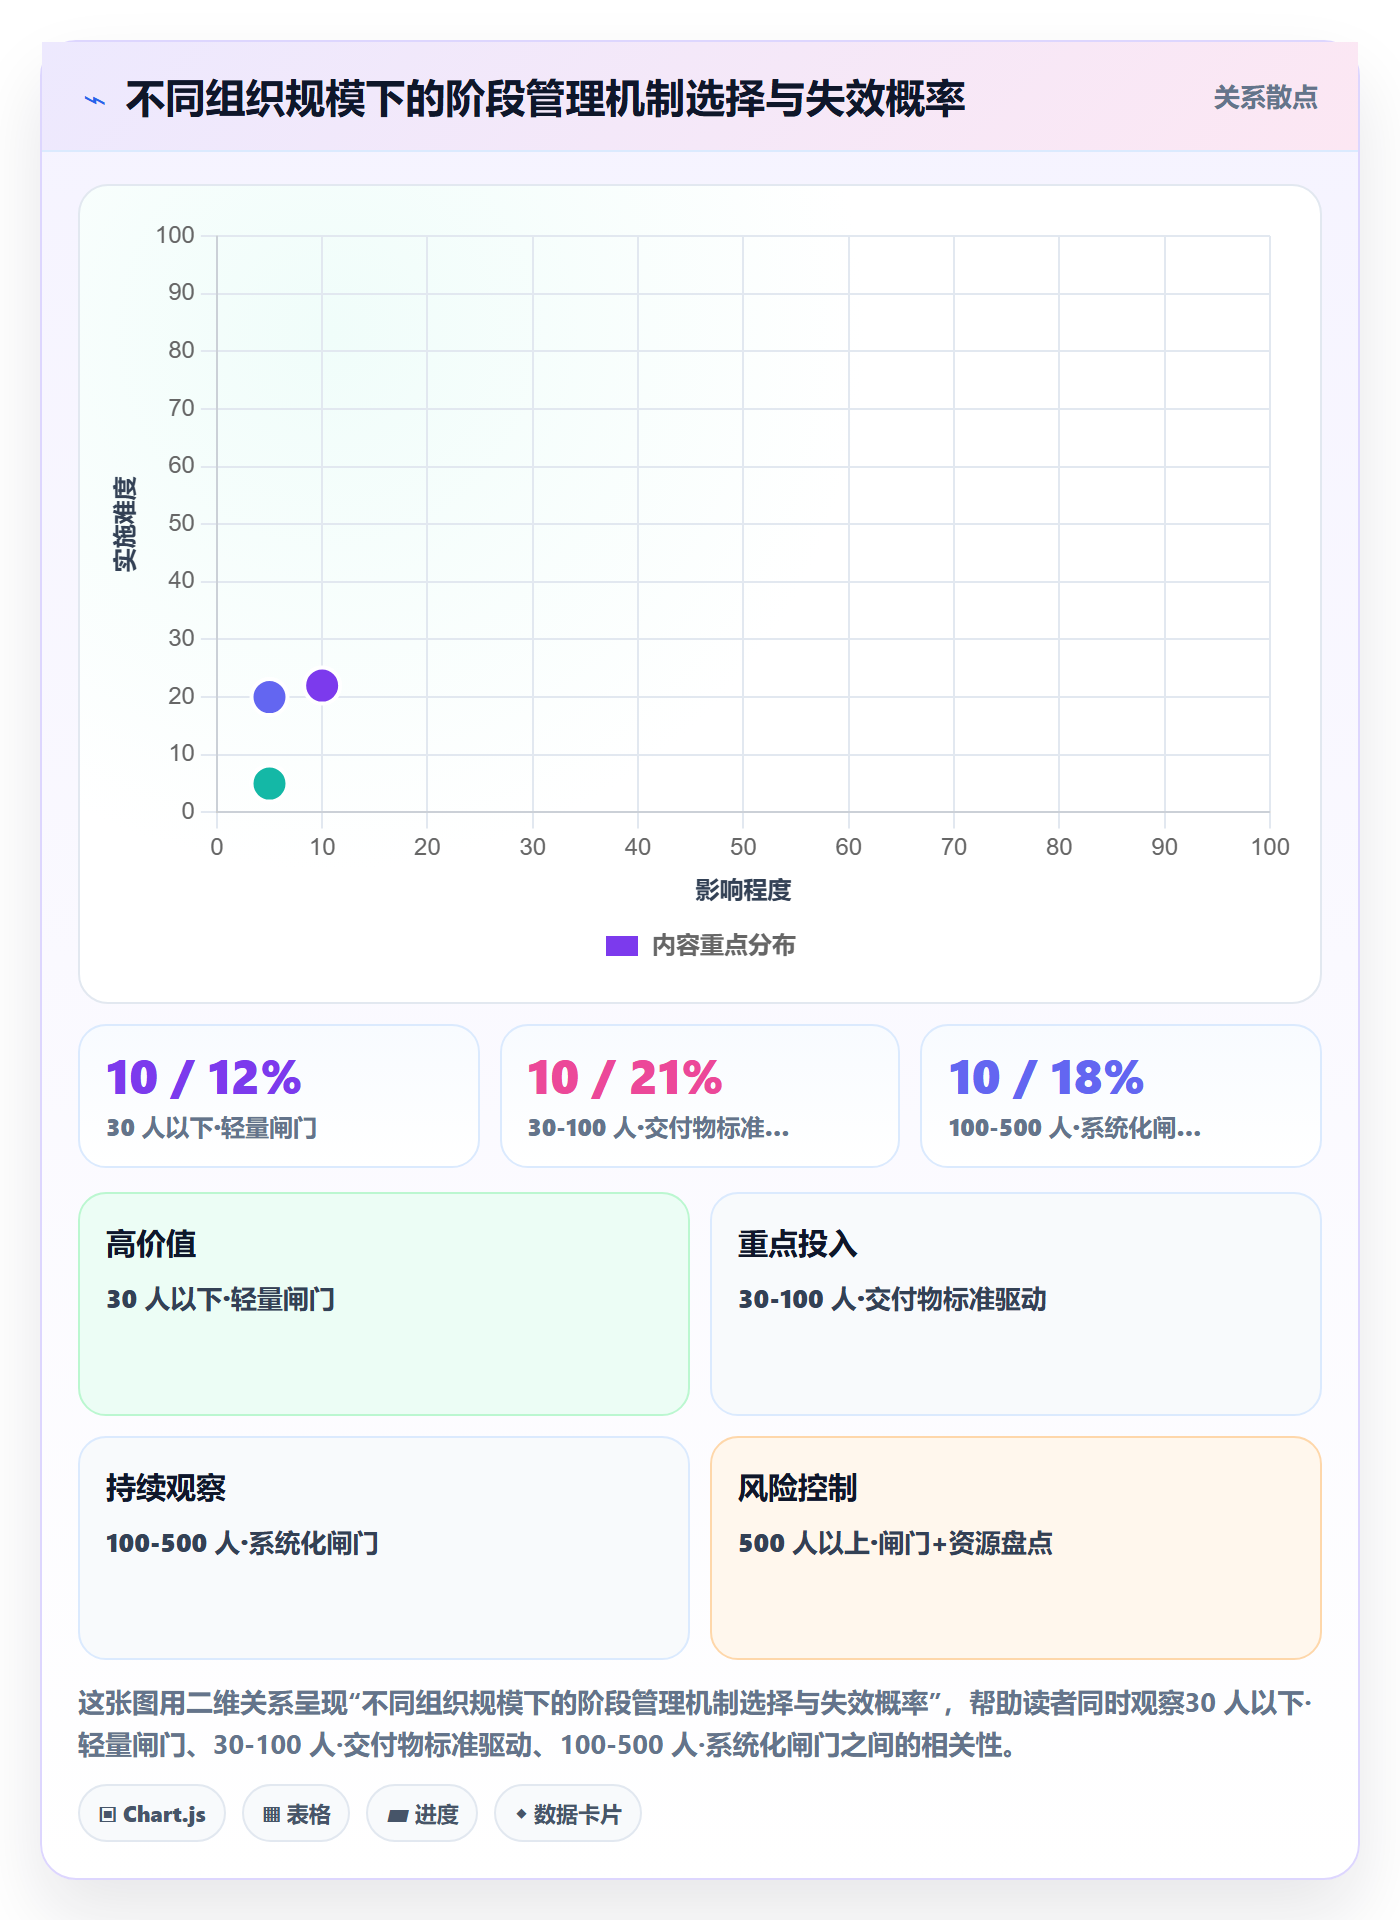
Task: Click the Chart.js tag chip
Action: pos(152,1814)
